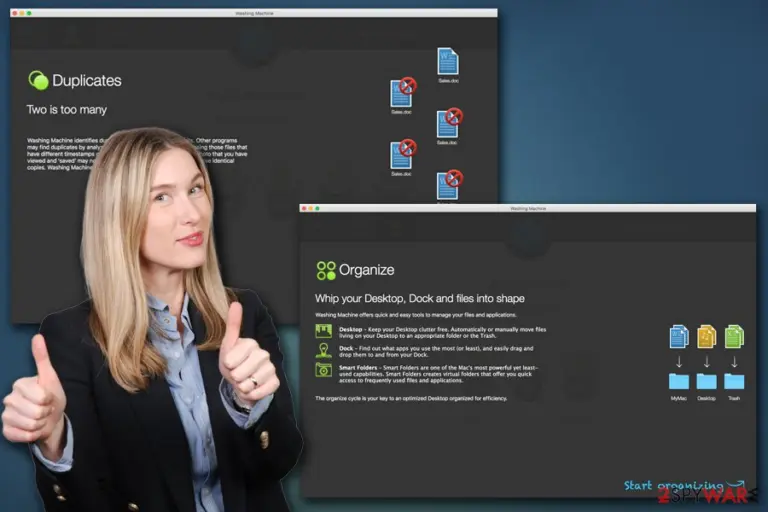
Task: Click the yellow document icon above Desktop
Action: [x=706, y=336]
